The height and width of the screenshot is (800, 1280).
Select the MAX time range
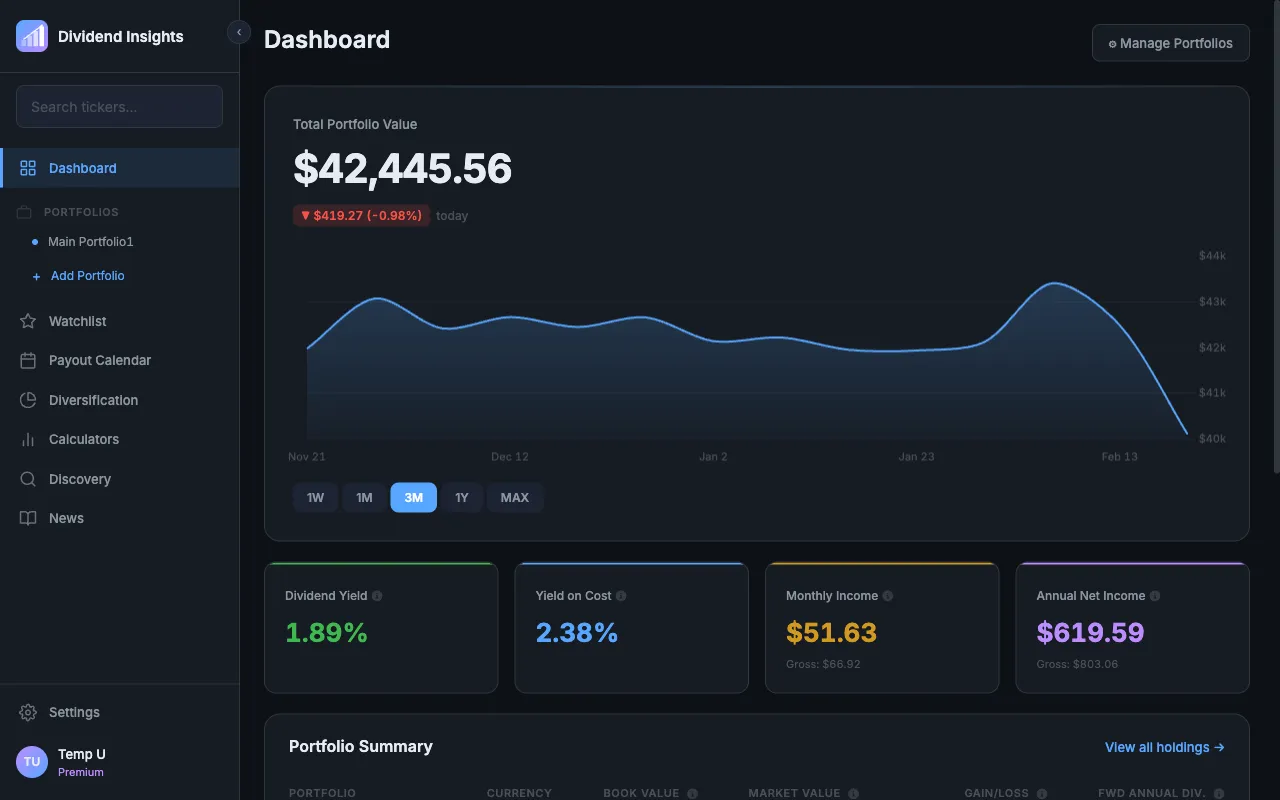515,497
